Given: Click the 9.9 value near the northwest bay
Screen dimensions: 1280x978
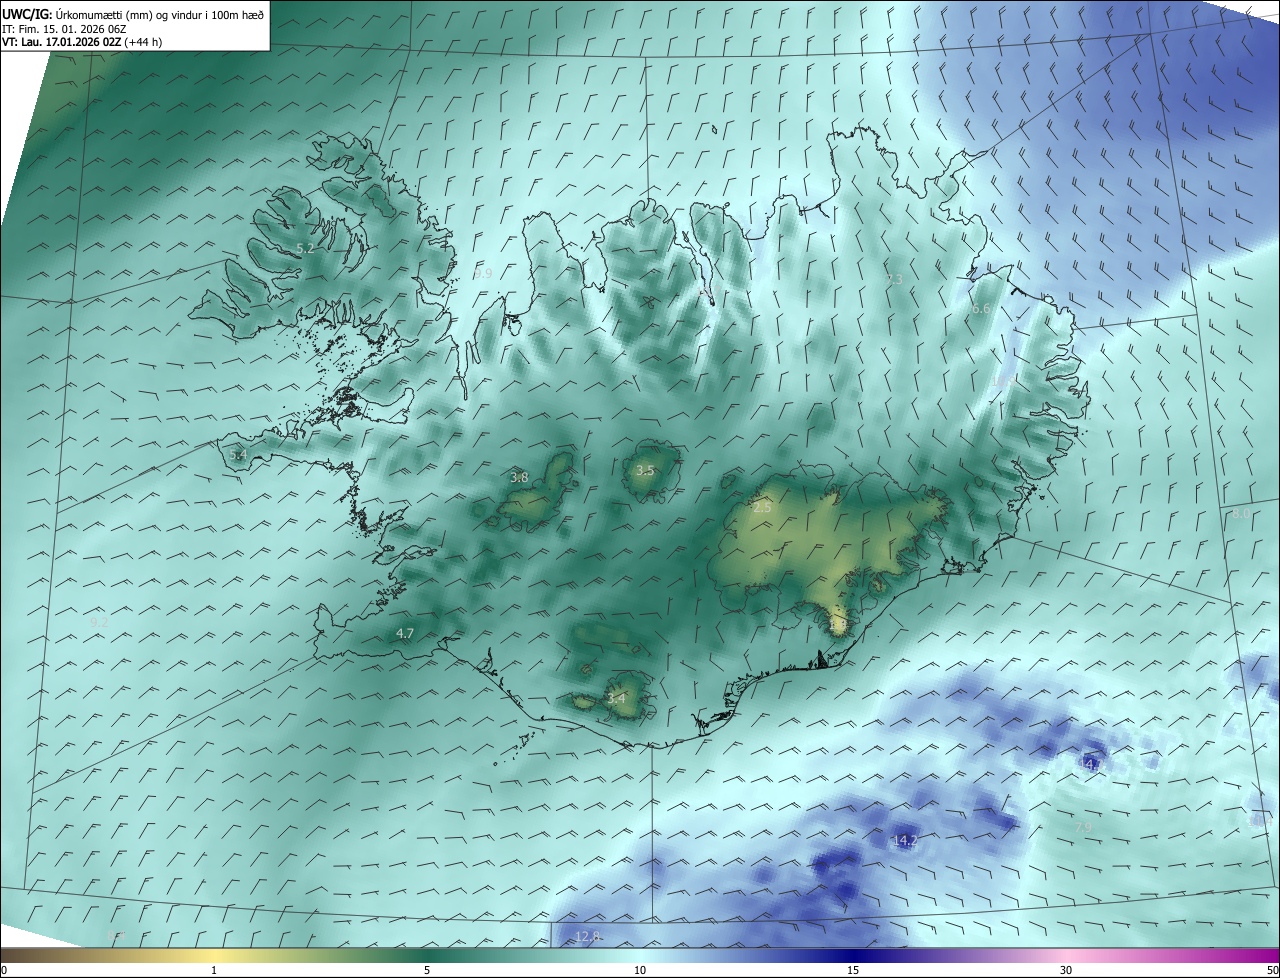Looking at the screenshot, I should click(x=483, y=273).
